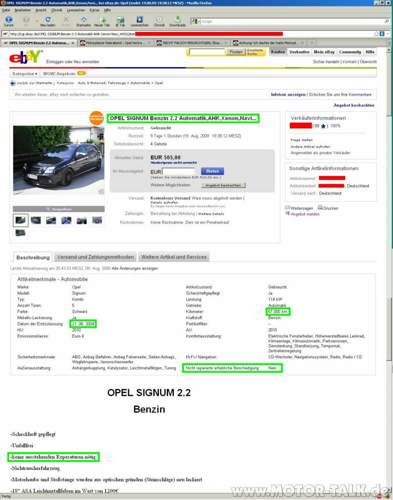This screenshot has height=500, width=393.
Task: Open the history (Chronik) clock icon
Action: pyautogui.click(x=159, y=20)
